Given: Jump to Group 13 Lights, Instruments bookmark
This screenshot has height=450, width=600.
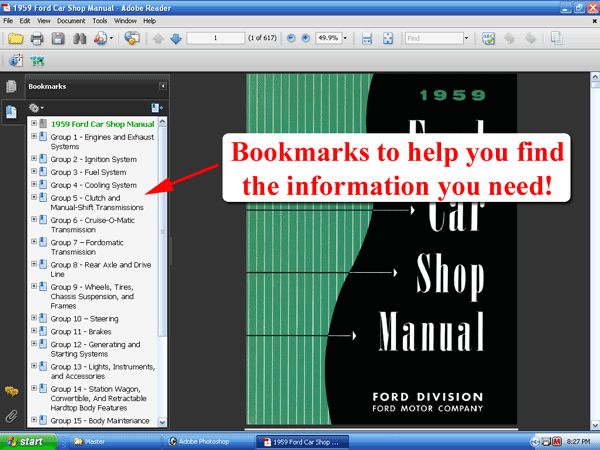Looking at the screenshot, I should pos(103,371).
